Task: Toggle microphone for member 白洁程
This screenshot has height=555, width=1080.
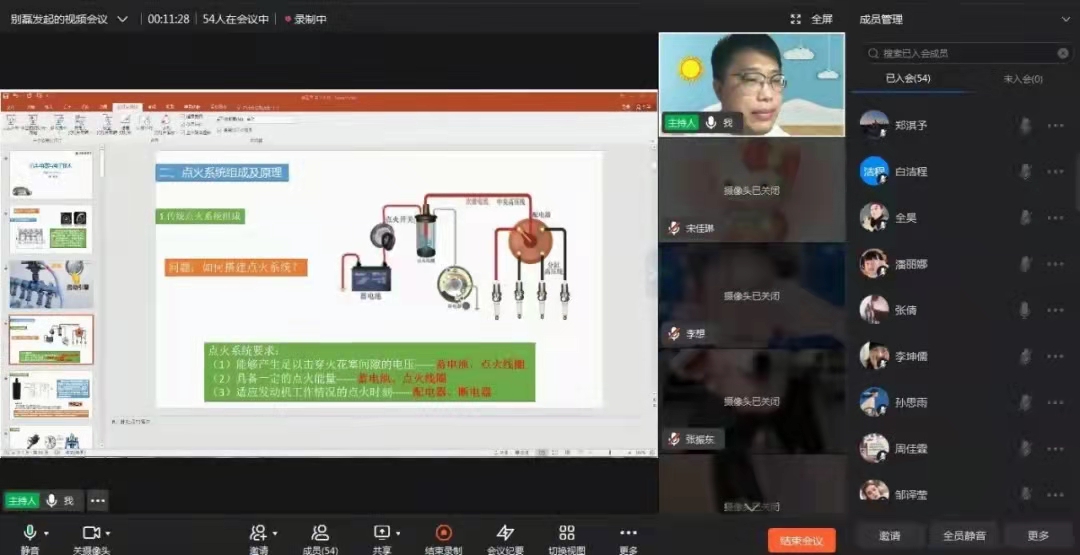Action: [1025, 172]
